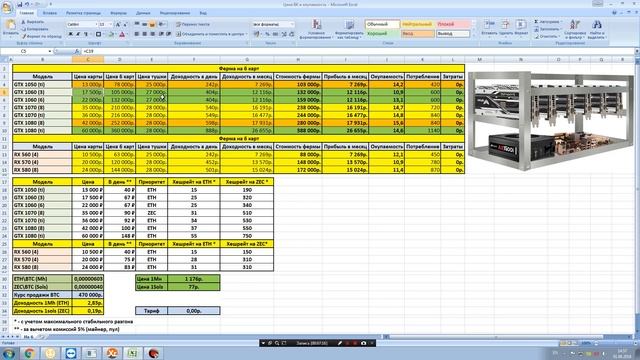Open the fill color dropdown arrow
The height and width of the screenshot is (360, 640).
coord(116,34)
